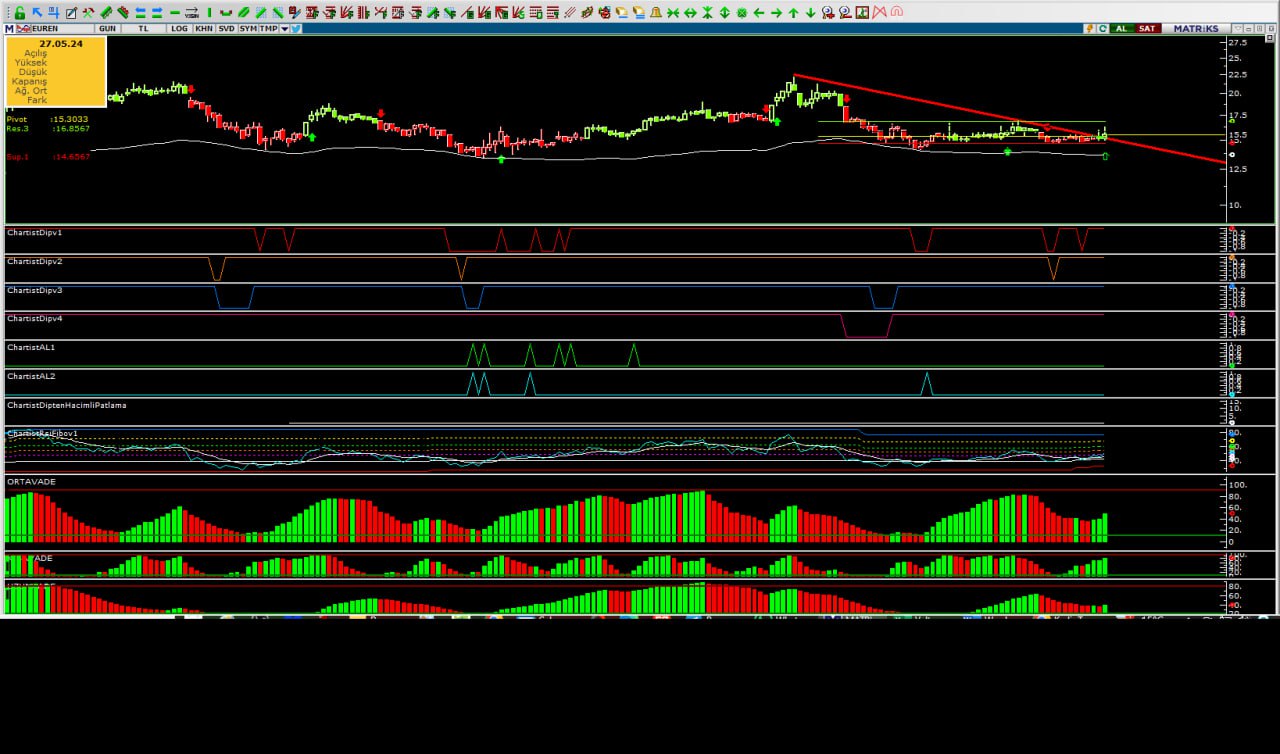Select the ORTAVADE panel label
This screenshot has height=754, width=1280.
click(31, 481)
